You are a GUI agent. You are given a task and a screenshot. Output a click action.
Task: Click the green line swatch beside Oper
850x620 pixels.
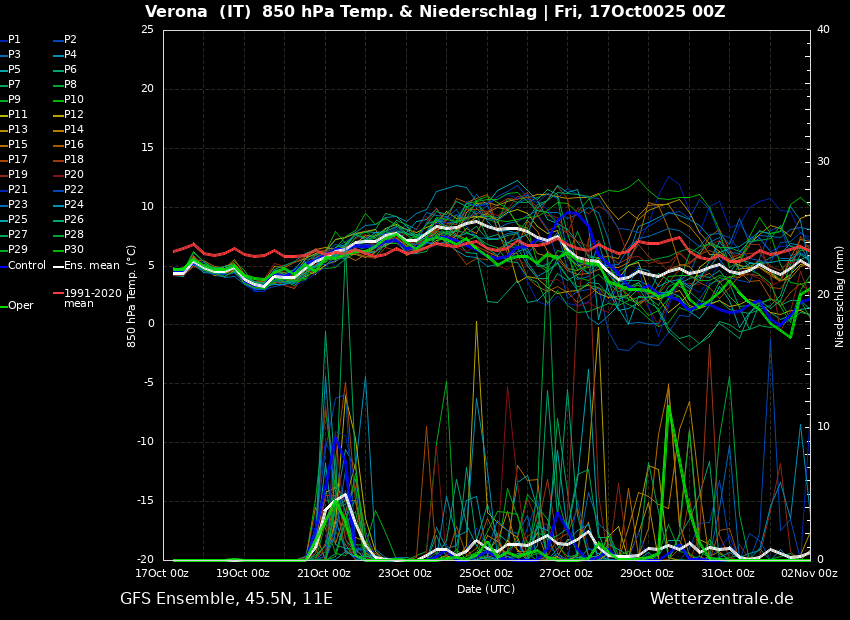(x=4, y=306)
